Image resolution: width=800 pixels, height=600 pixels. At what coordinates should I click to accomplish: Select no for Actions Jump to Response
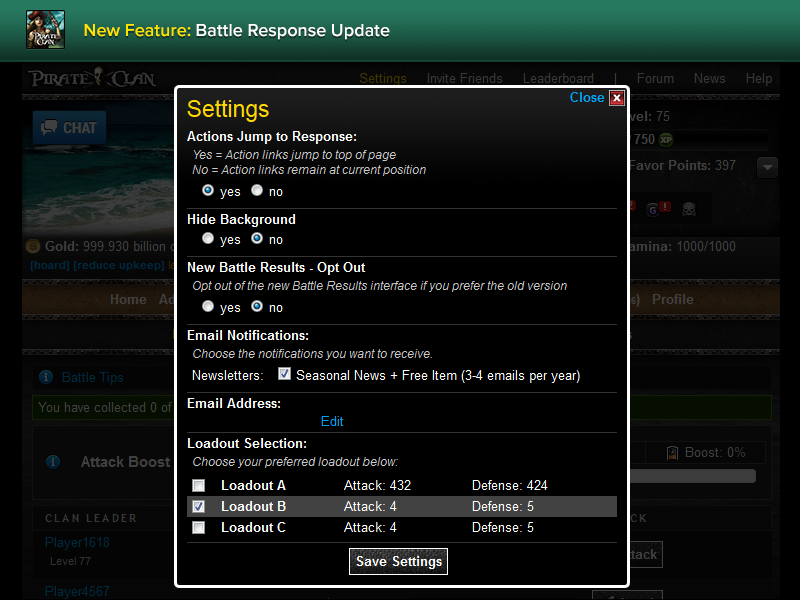click(257, 190)
